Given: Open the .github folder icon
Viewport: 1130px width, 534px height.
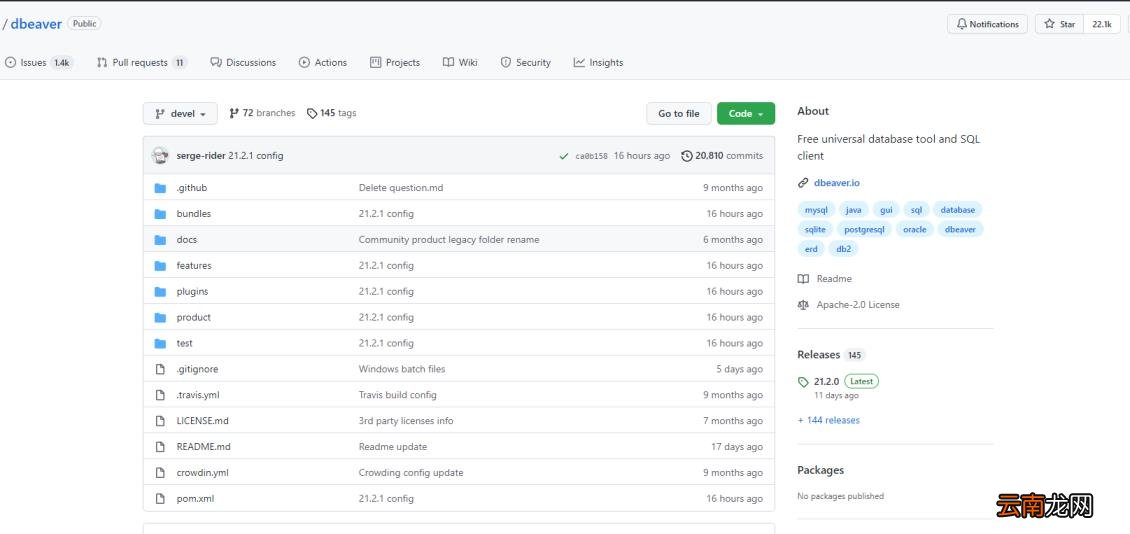Looking at the screenshot, I should [x=160, y=188].
